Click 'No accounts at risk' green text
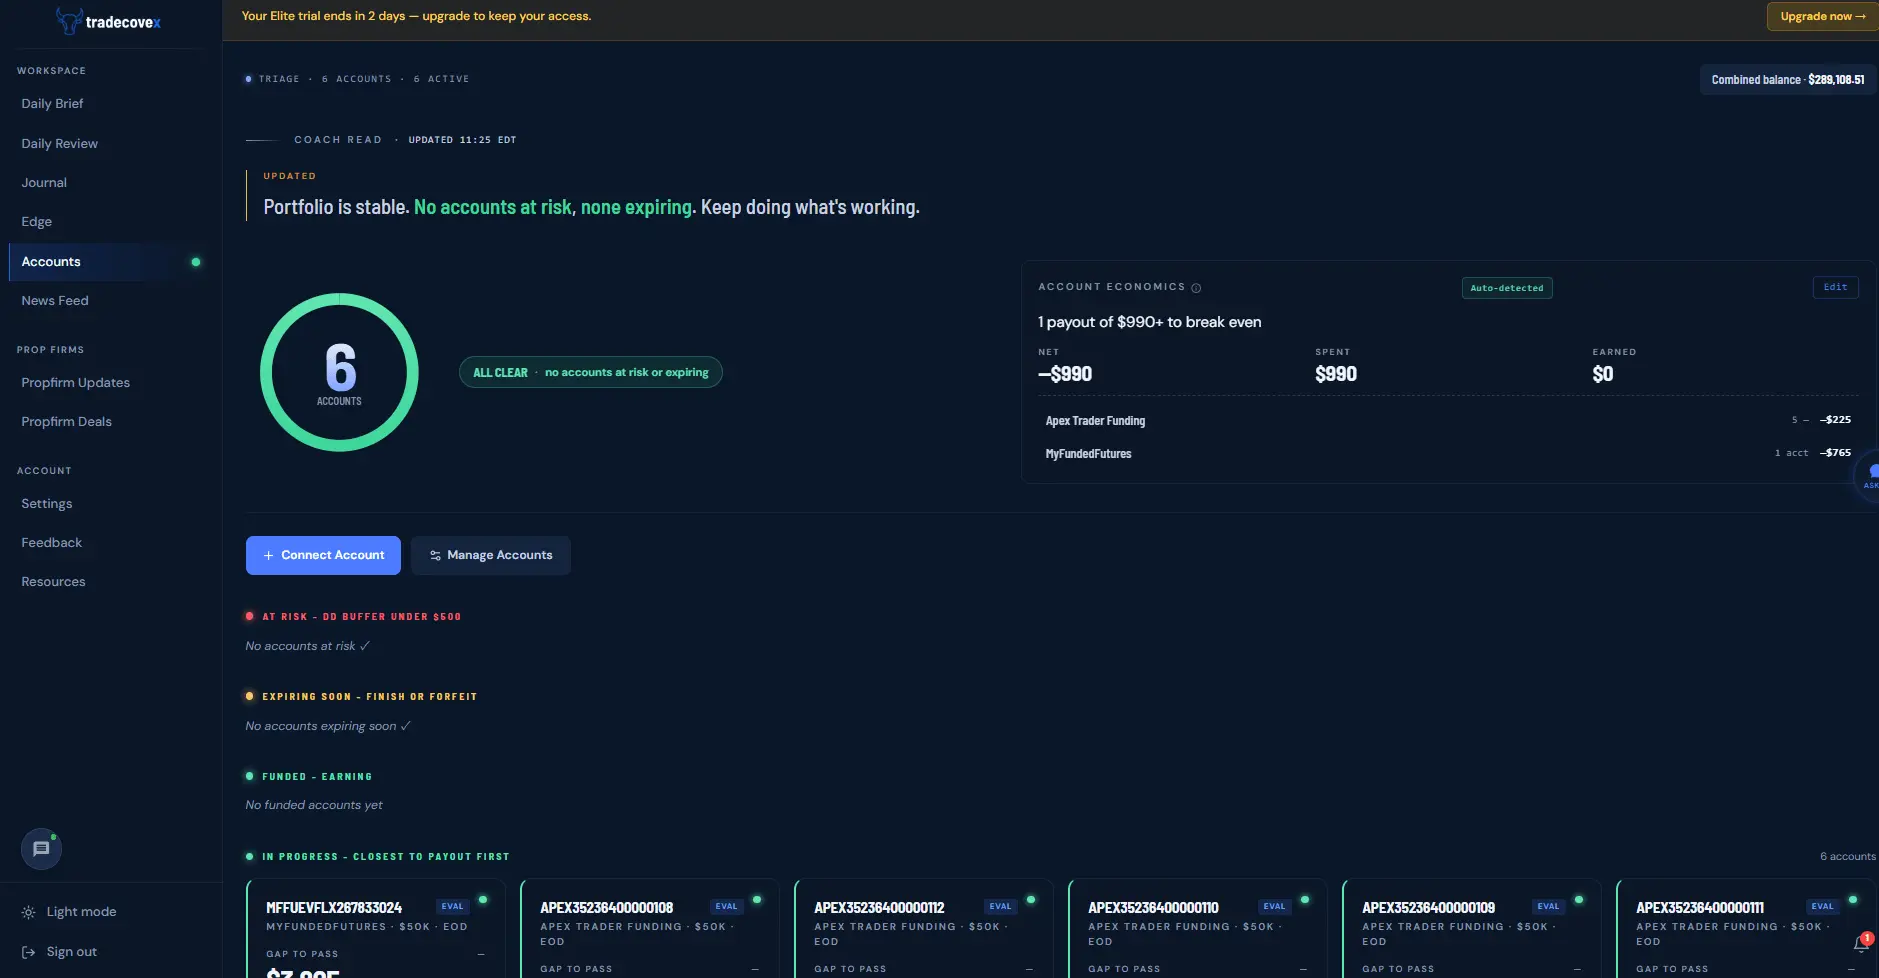This screenshot has width=1879, height=978. click(x=493, y=207)
